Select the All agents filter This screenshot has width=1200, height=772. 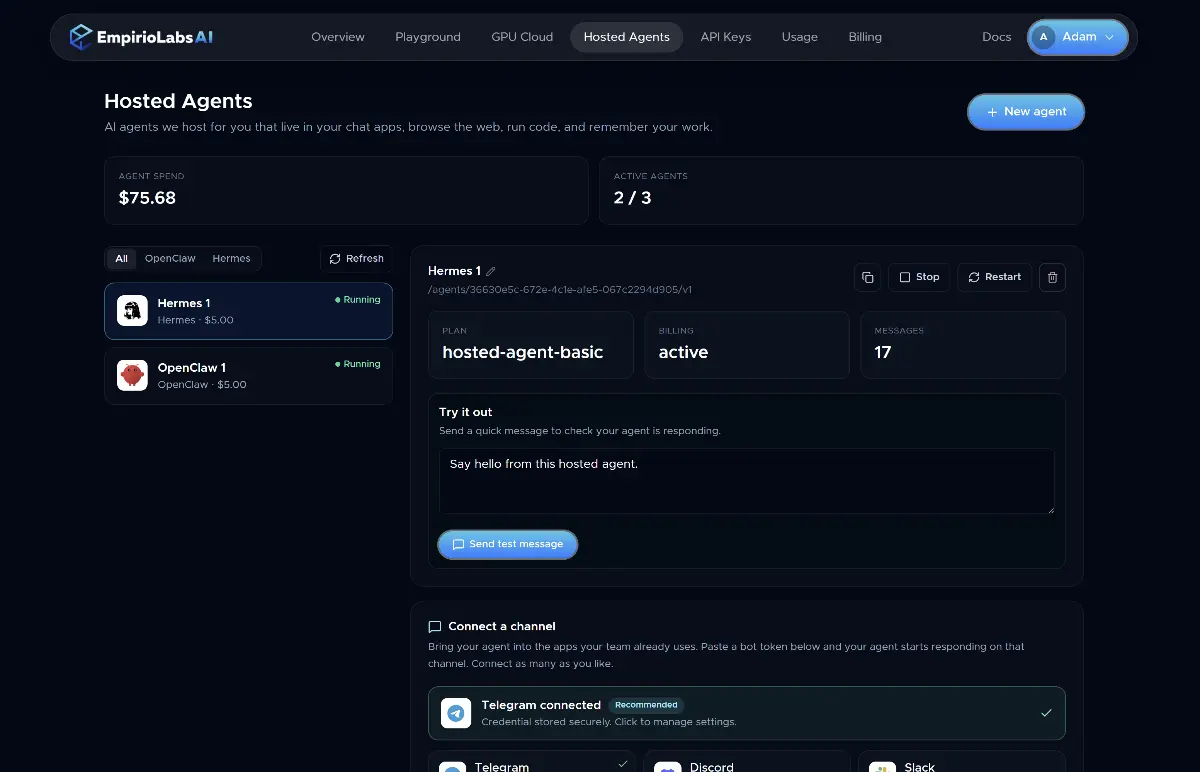pyautogui.click(x=121, y=259)
